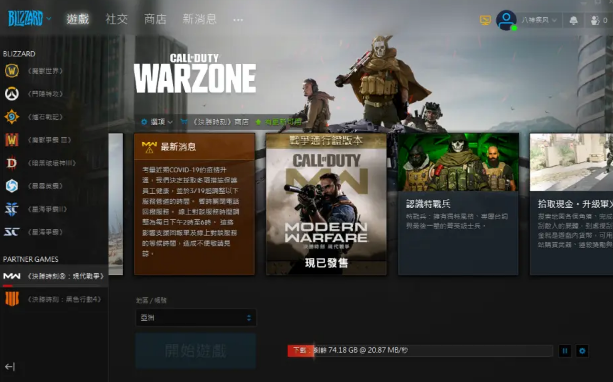Select Heroes of the Storm icon
Screen dimensions: 613x382
(12, 186)
